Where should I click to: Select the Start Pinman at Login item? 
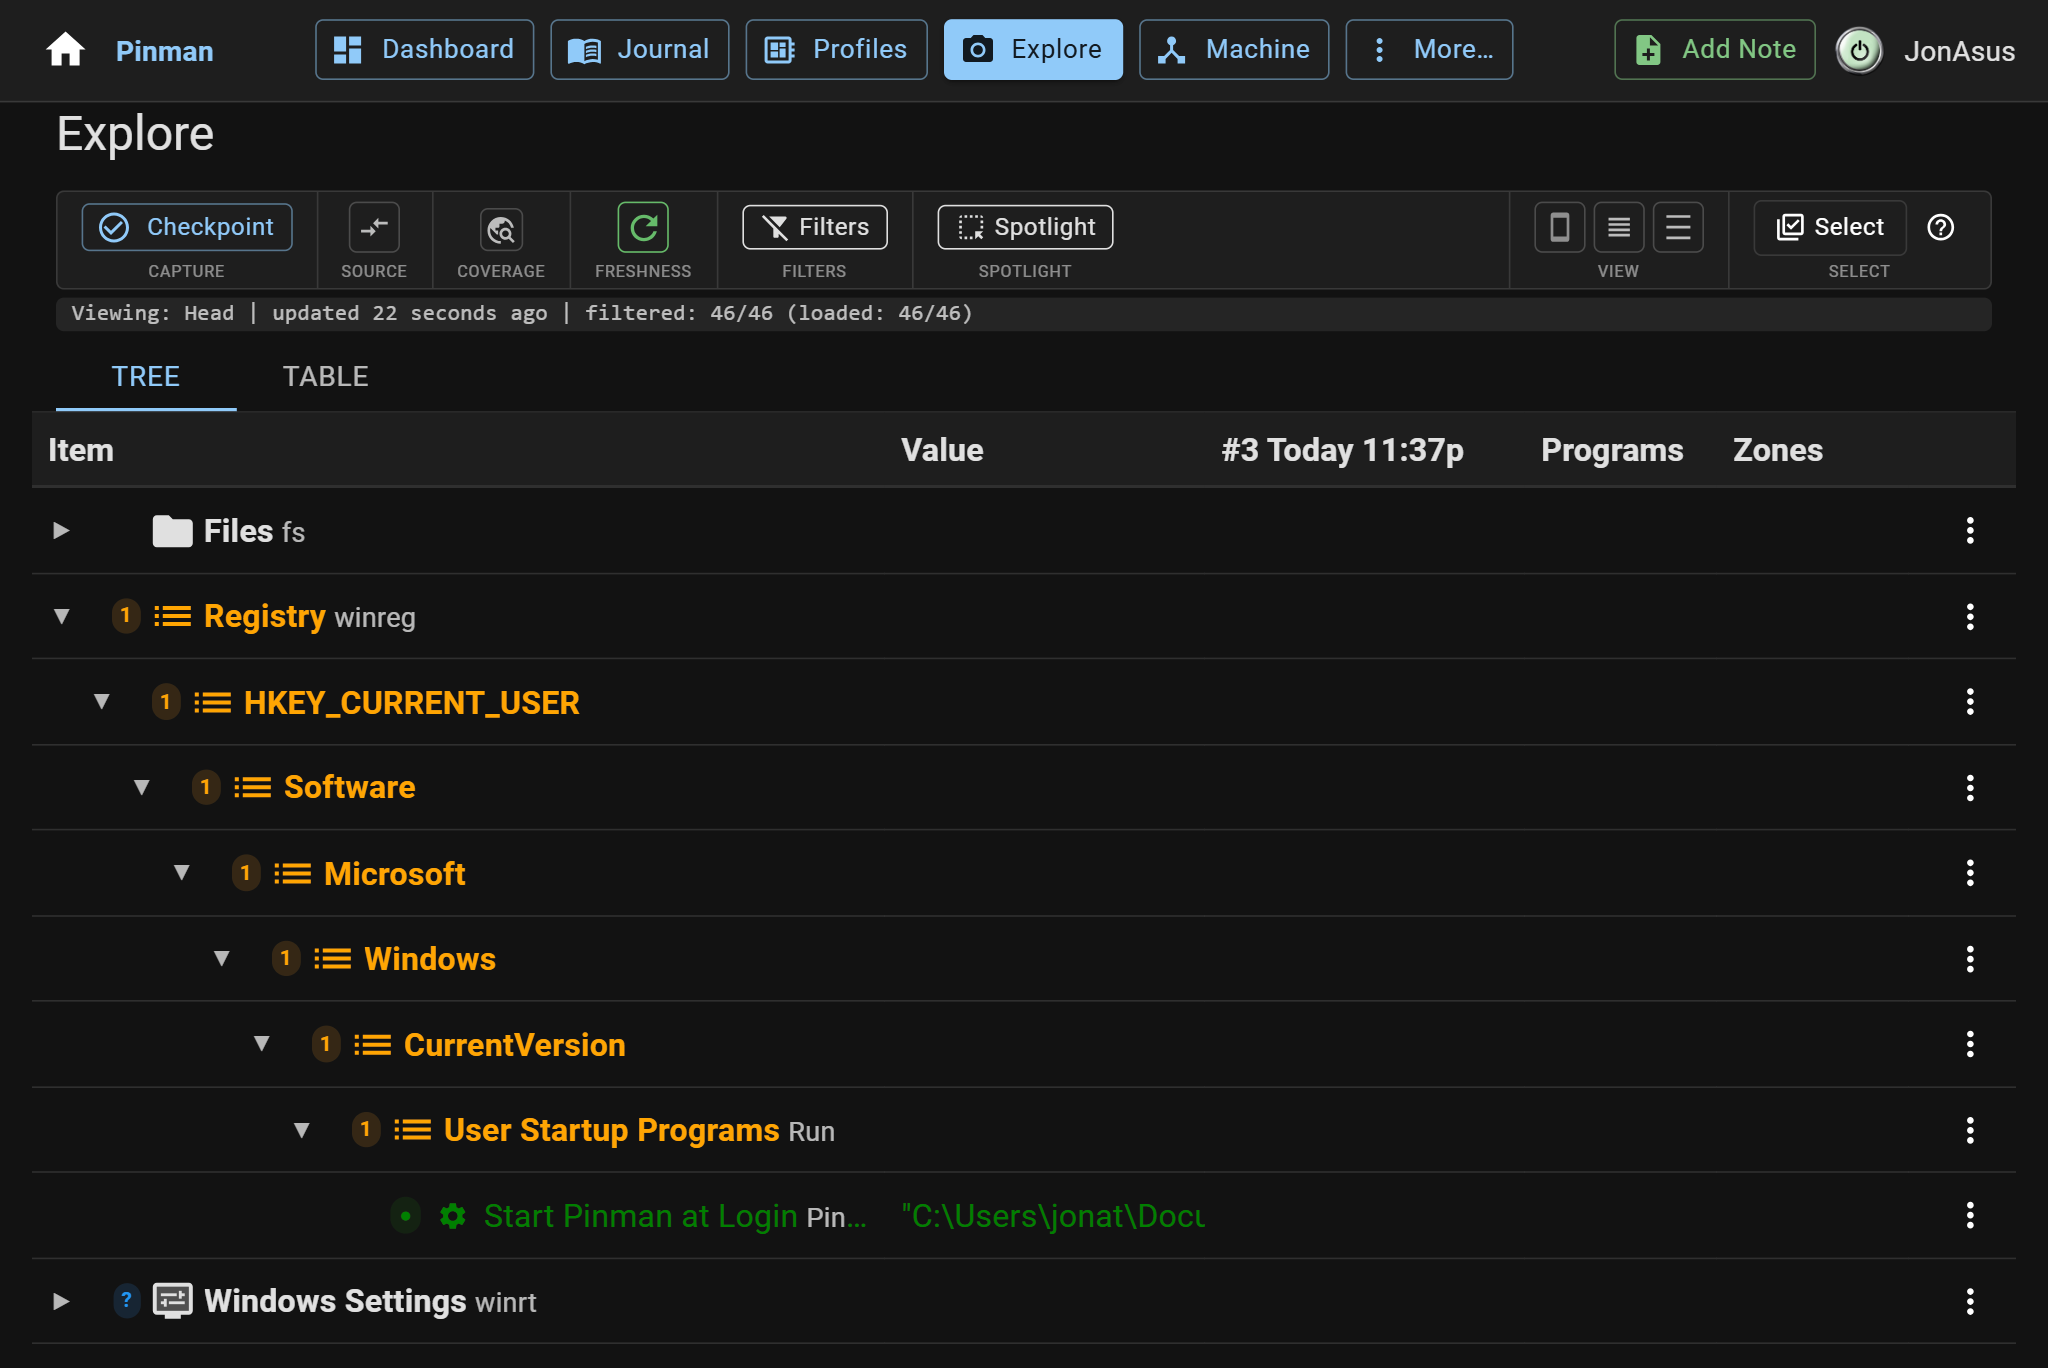pos(641,1216)
